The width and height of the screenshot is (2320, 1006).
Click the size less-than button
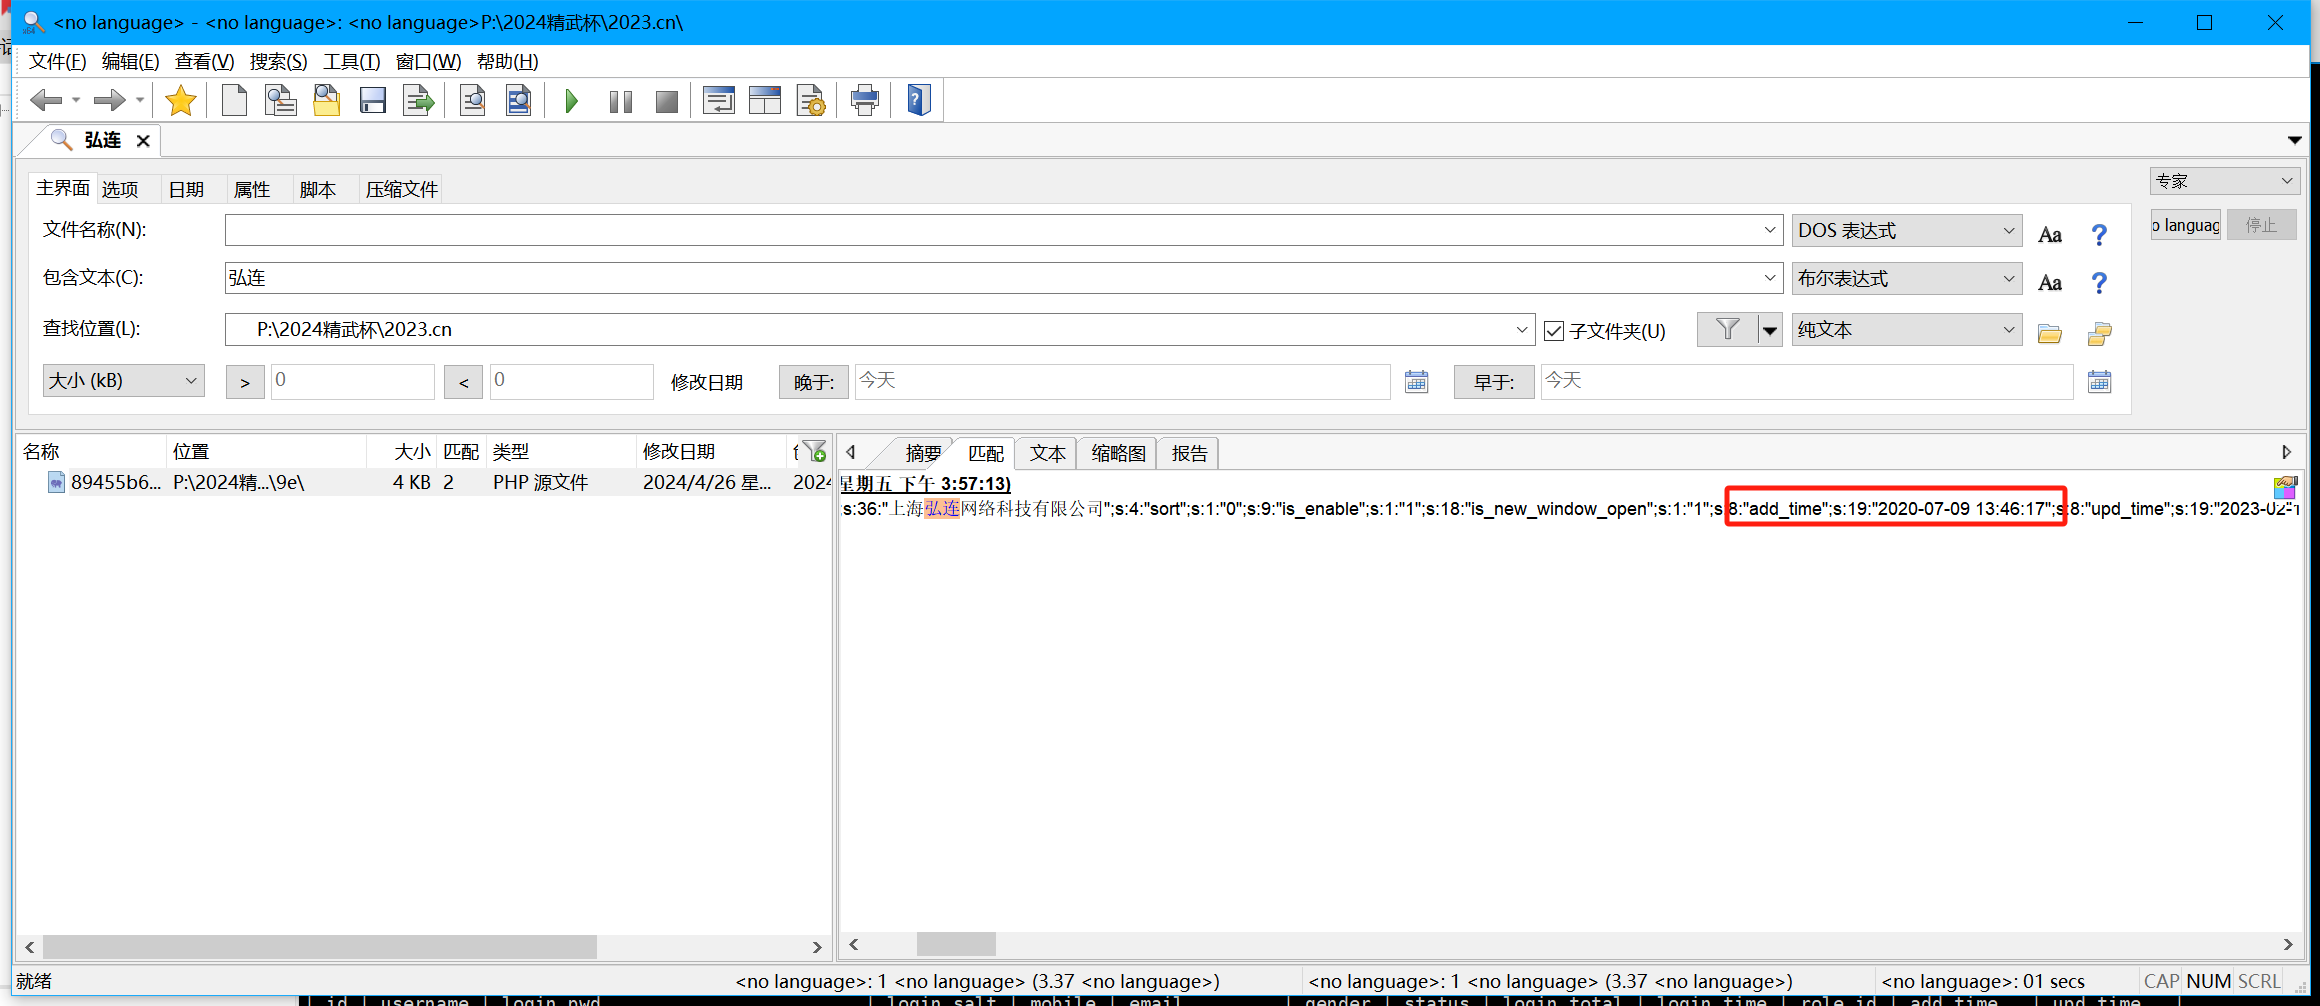tap(463, 382)
